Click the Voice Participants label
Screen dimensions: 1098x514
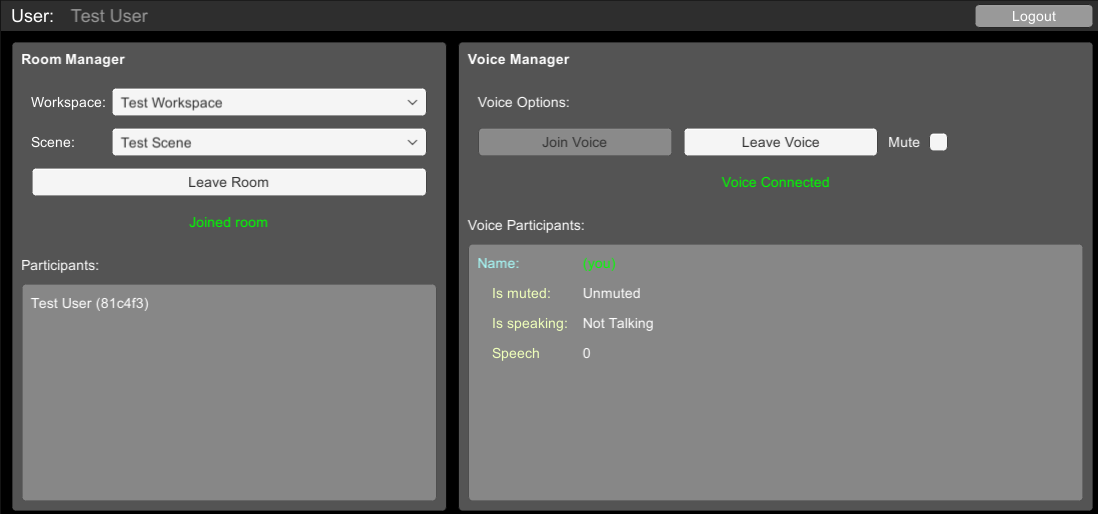pos(526,225)
